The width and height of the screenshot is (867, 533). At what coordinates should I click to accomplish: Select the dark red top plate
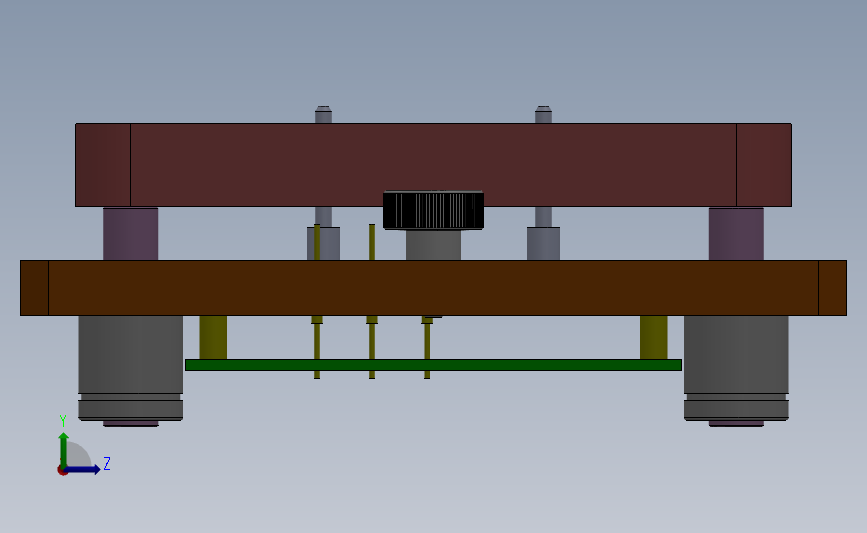click(434, 165)
